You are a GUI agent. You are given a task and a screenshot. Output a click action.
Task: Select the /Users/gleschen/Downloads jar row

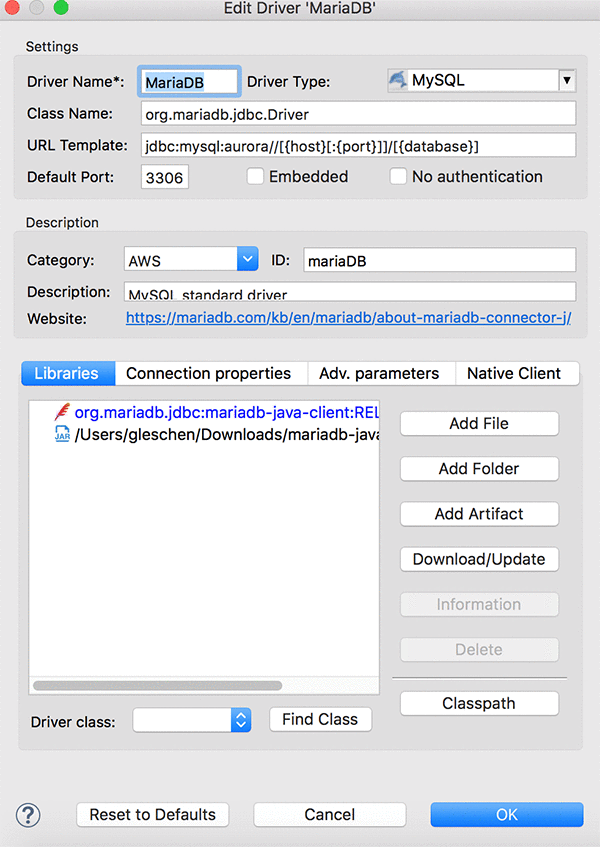[204, 434]
